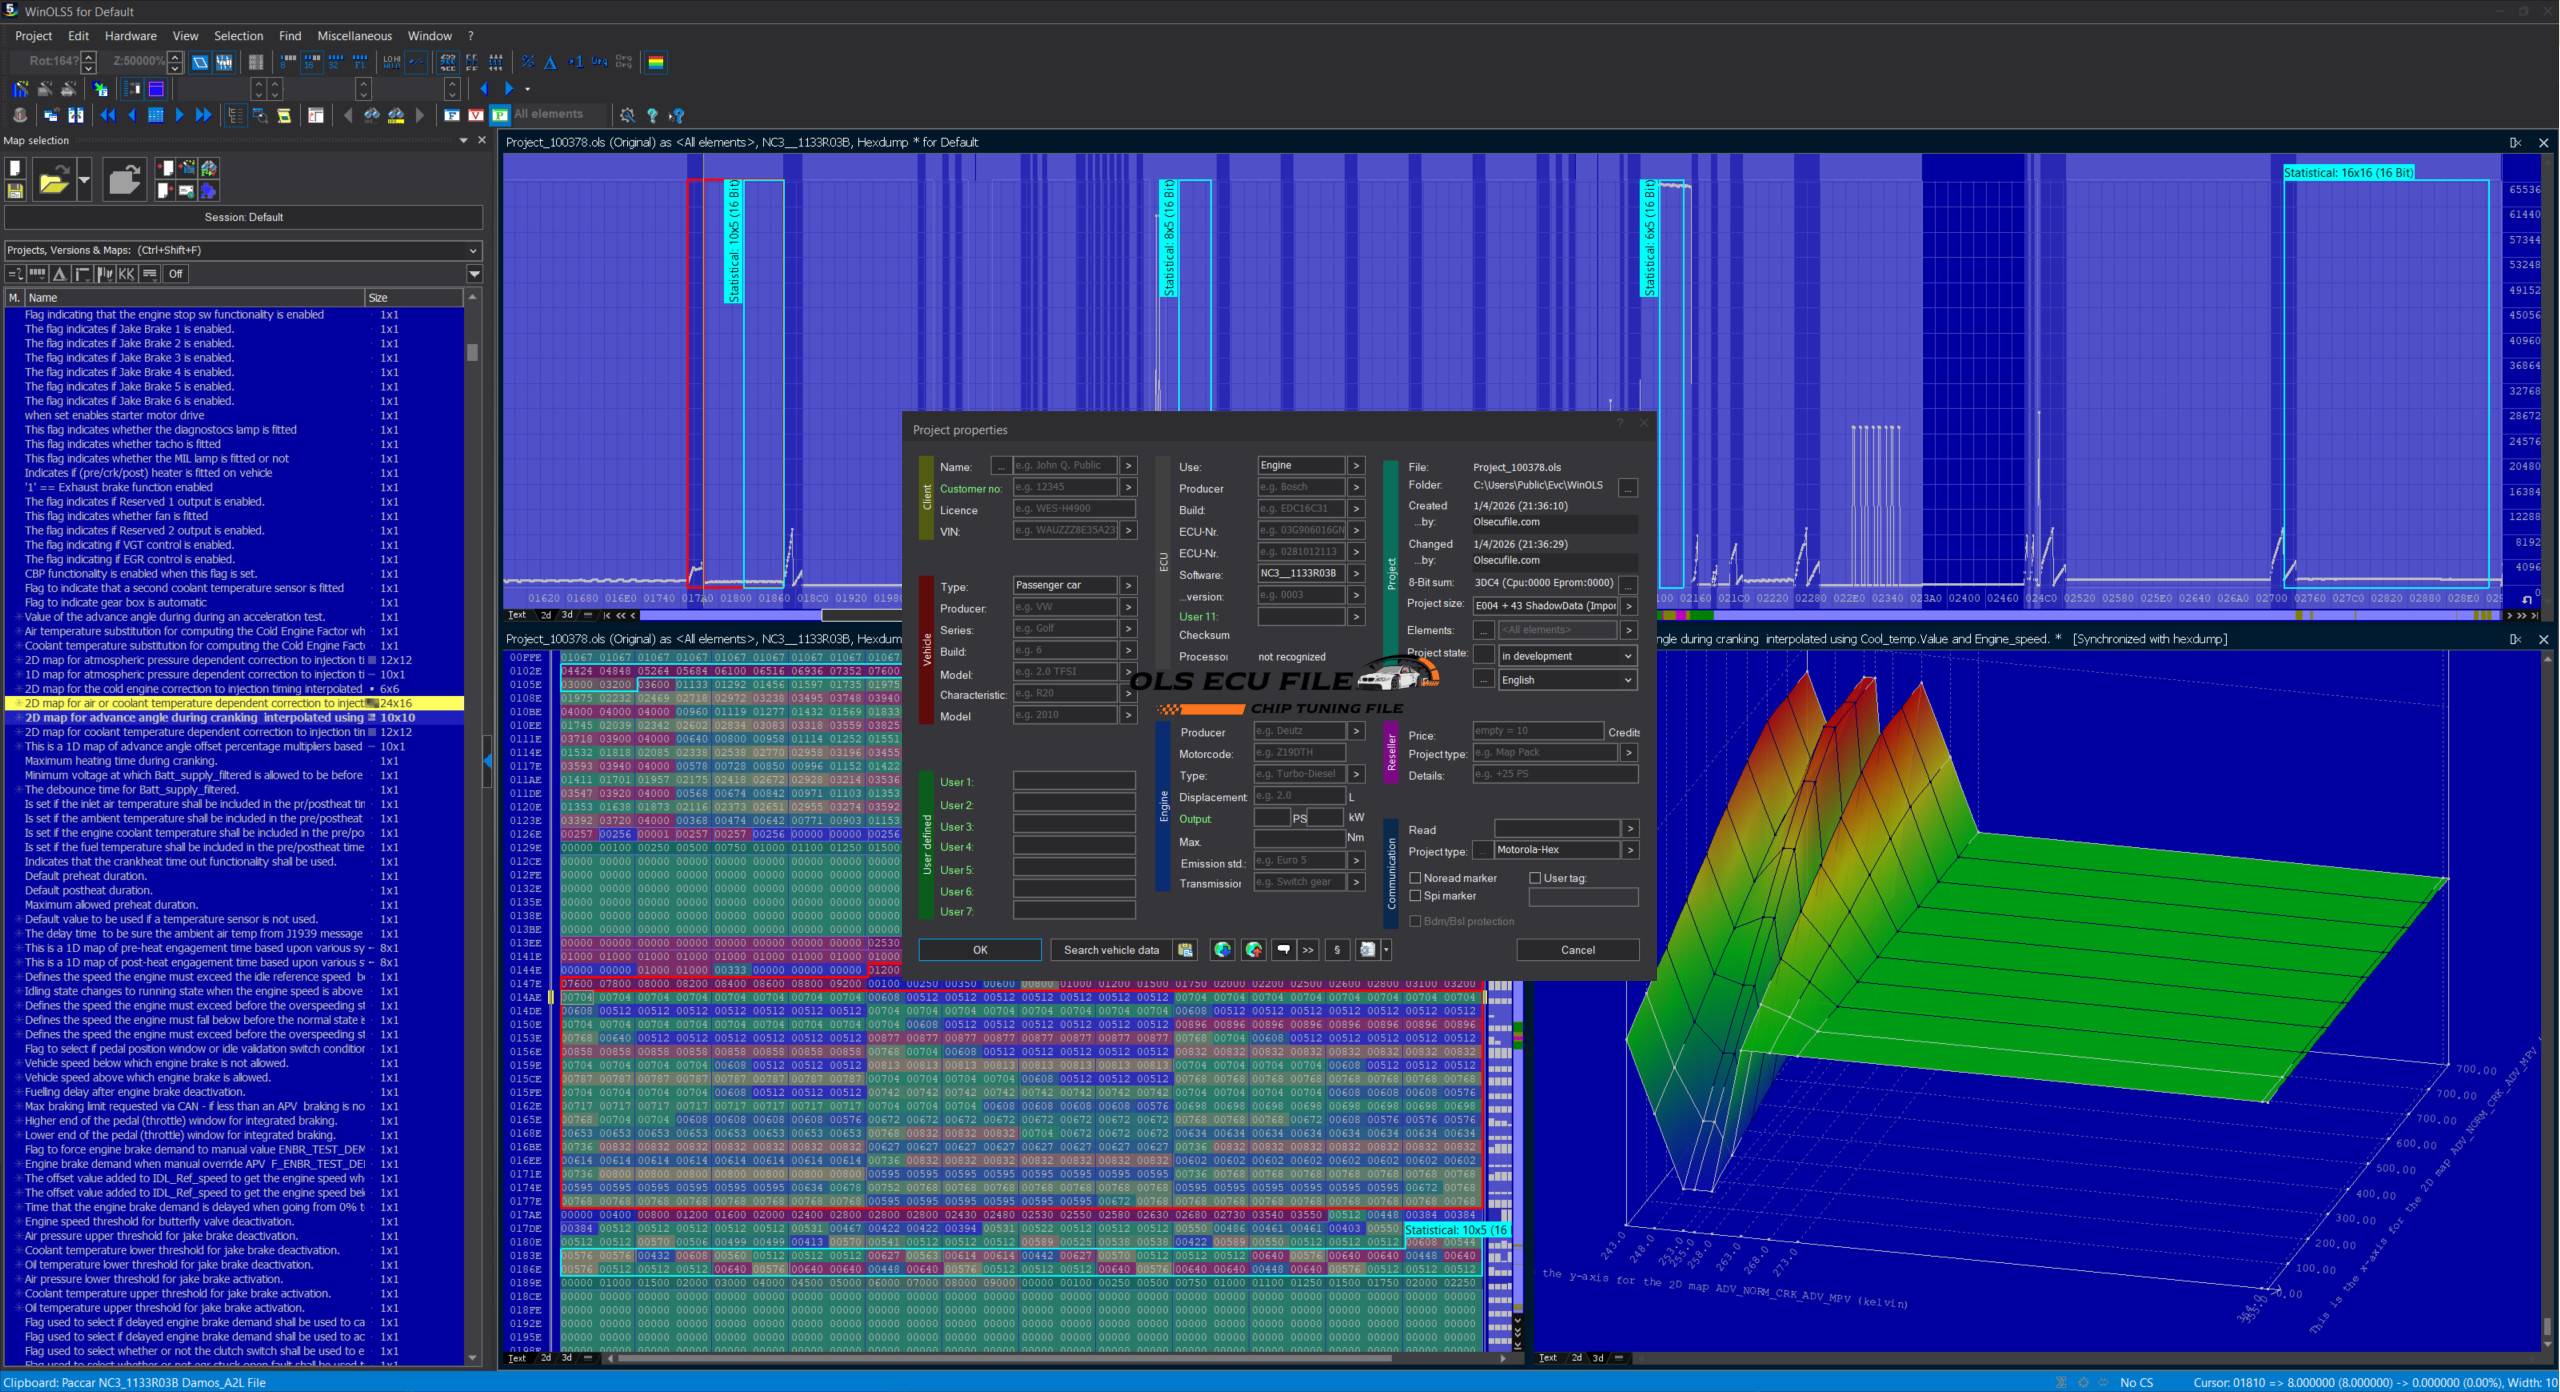Click the red V version filter icon
Viewport: 2560px width, 1392px height.
[476, 115]
